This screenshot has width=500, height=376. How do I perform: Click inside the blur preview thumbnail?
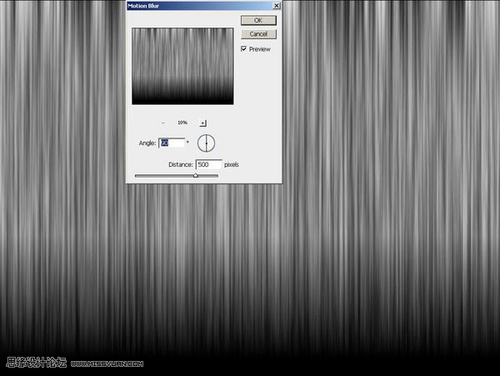click(183, 66)
